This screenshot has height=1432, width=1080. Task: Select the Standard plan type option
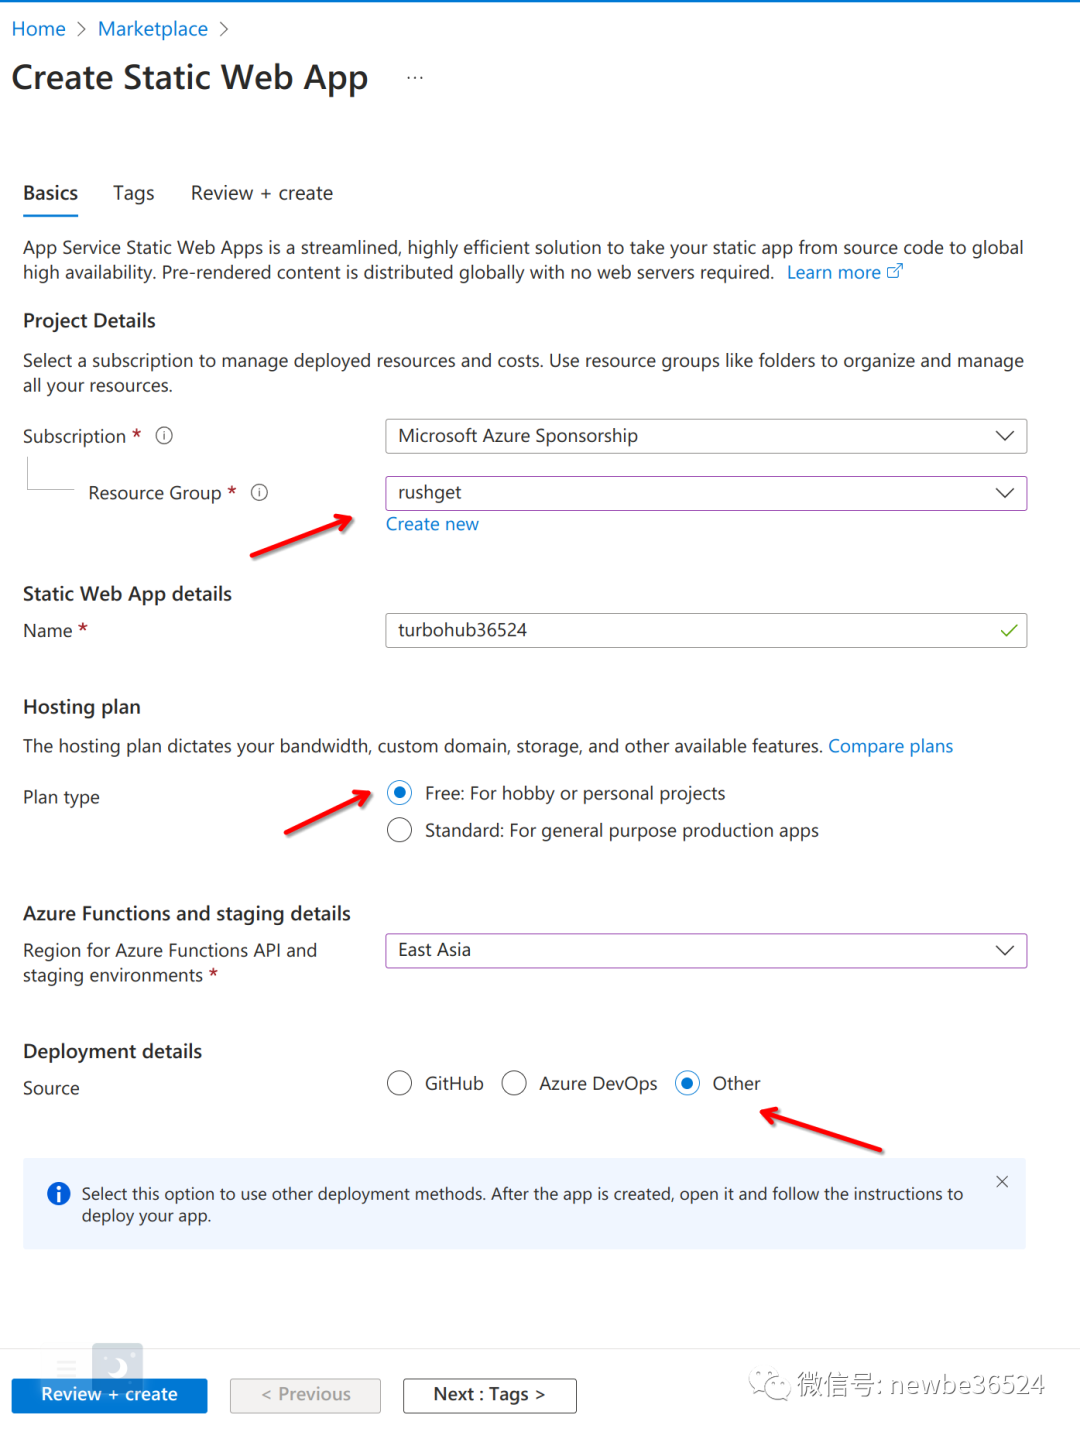point(400,831)
